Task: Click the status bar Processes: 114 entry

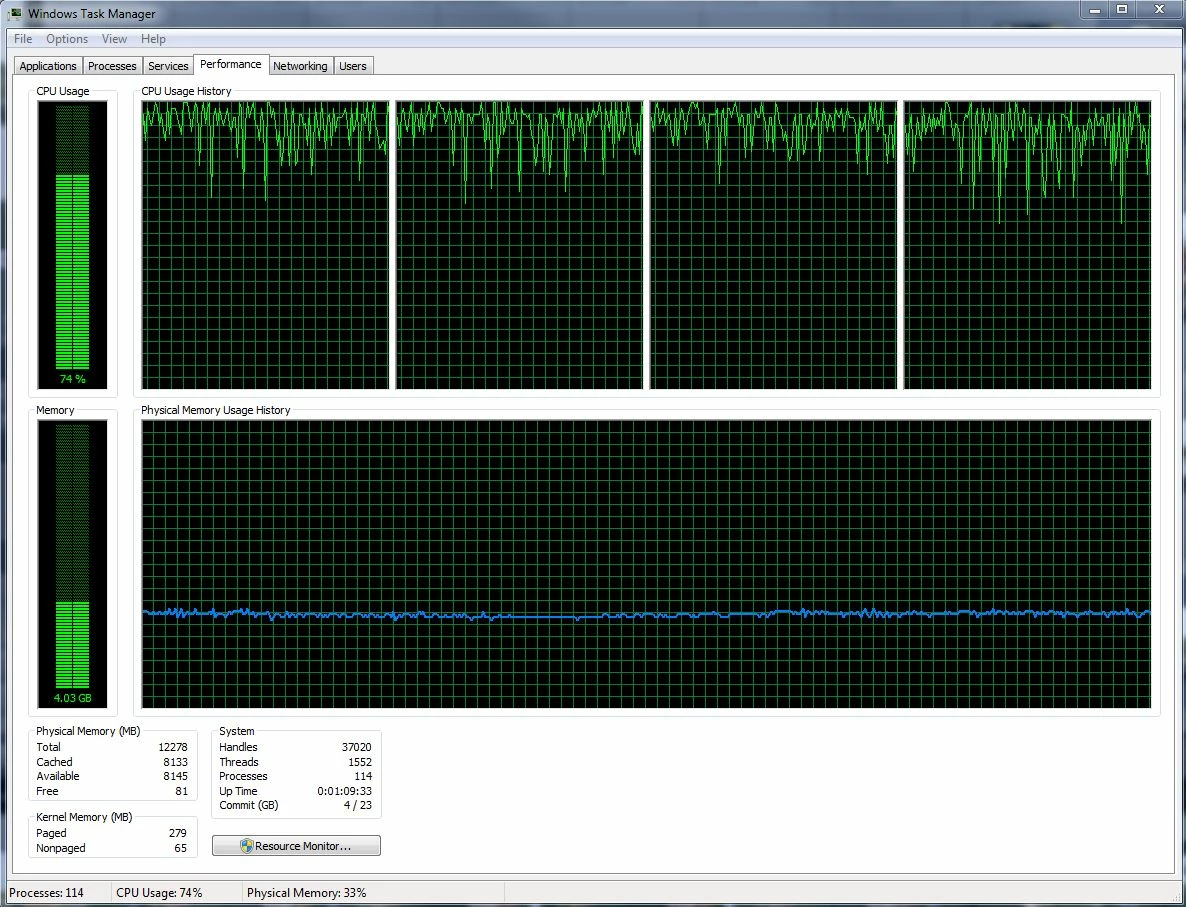Action: [x=46, y=893]
